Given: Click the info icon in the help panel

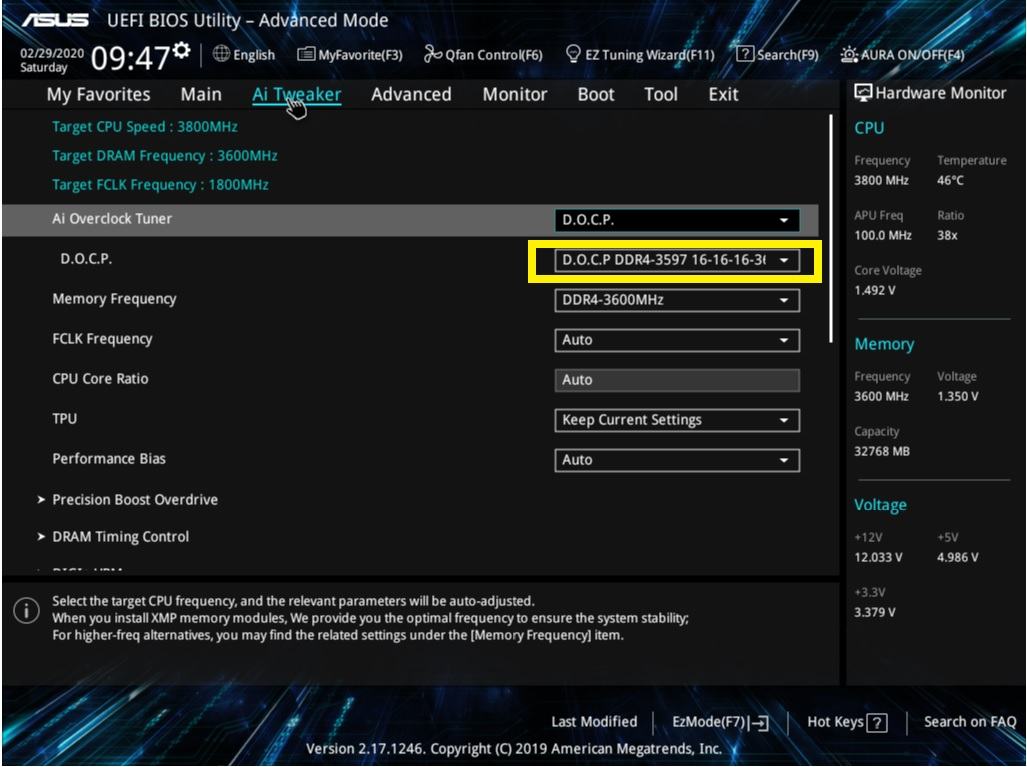Looking at the screenshot, I should tap(26, 611).
